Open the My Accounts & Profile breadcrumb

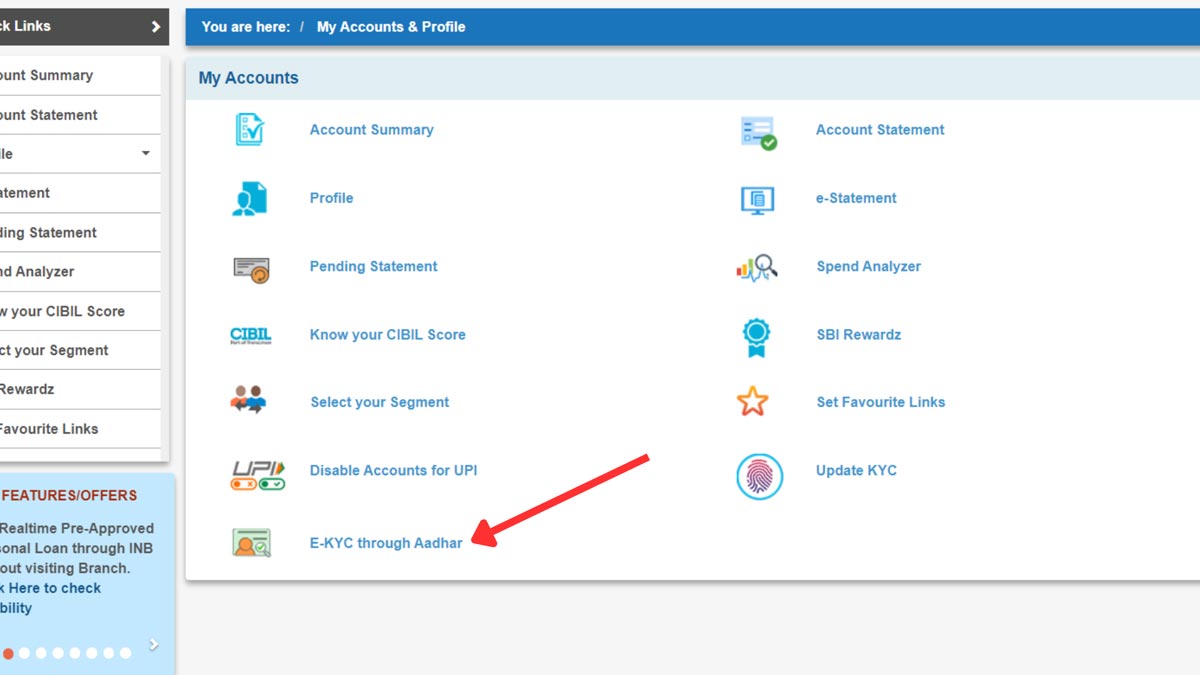coord(391,26)
